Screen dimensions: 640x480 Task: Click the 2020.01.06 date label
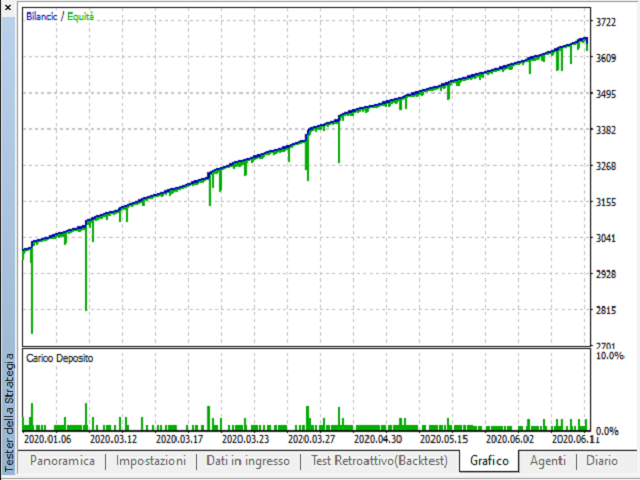coord(47,440)
